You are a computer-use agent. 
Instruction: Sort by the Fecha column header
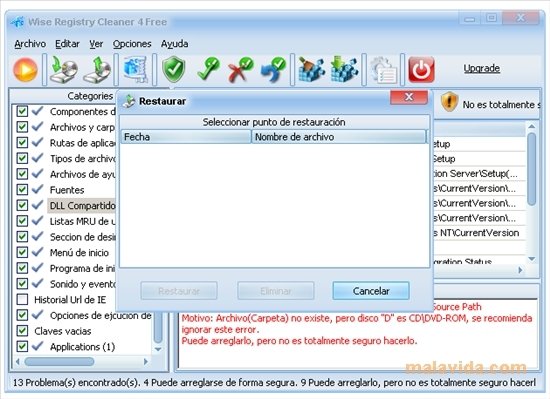click(186, 137)
